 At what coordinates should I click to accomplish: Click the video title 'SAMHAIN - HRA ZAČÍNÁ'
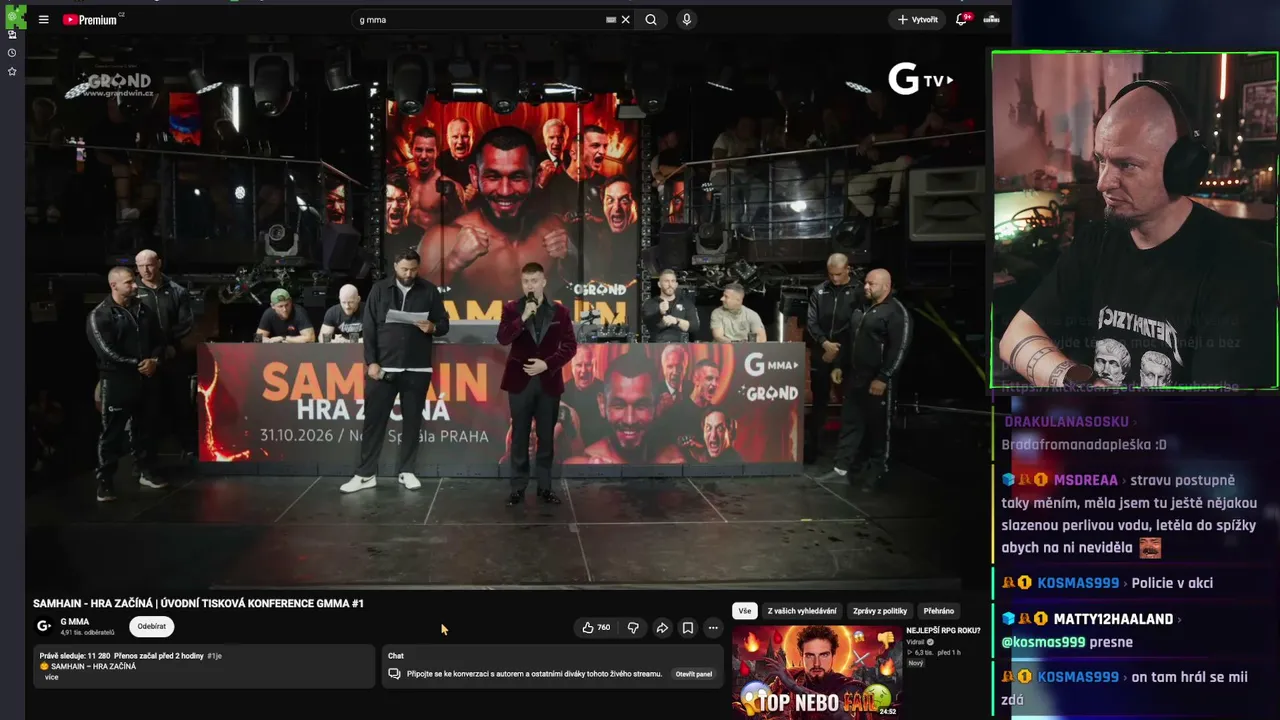[198, 604]
